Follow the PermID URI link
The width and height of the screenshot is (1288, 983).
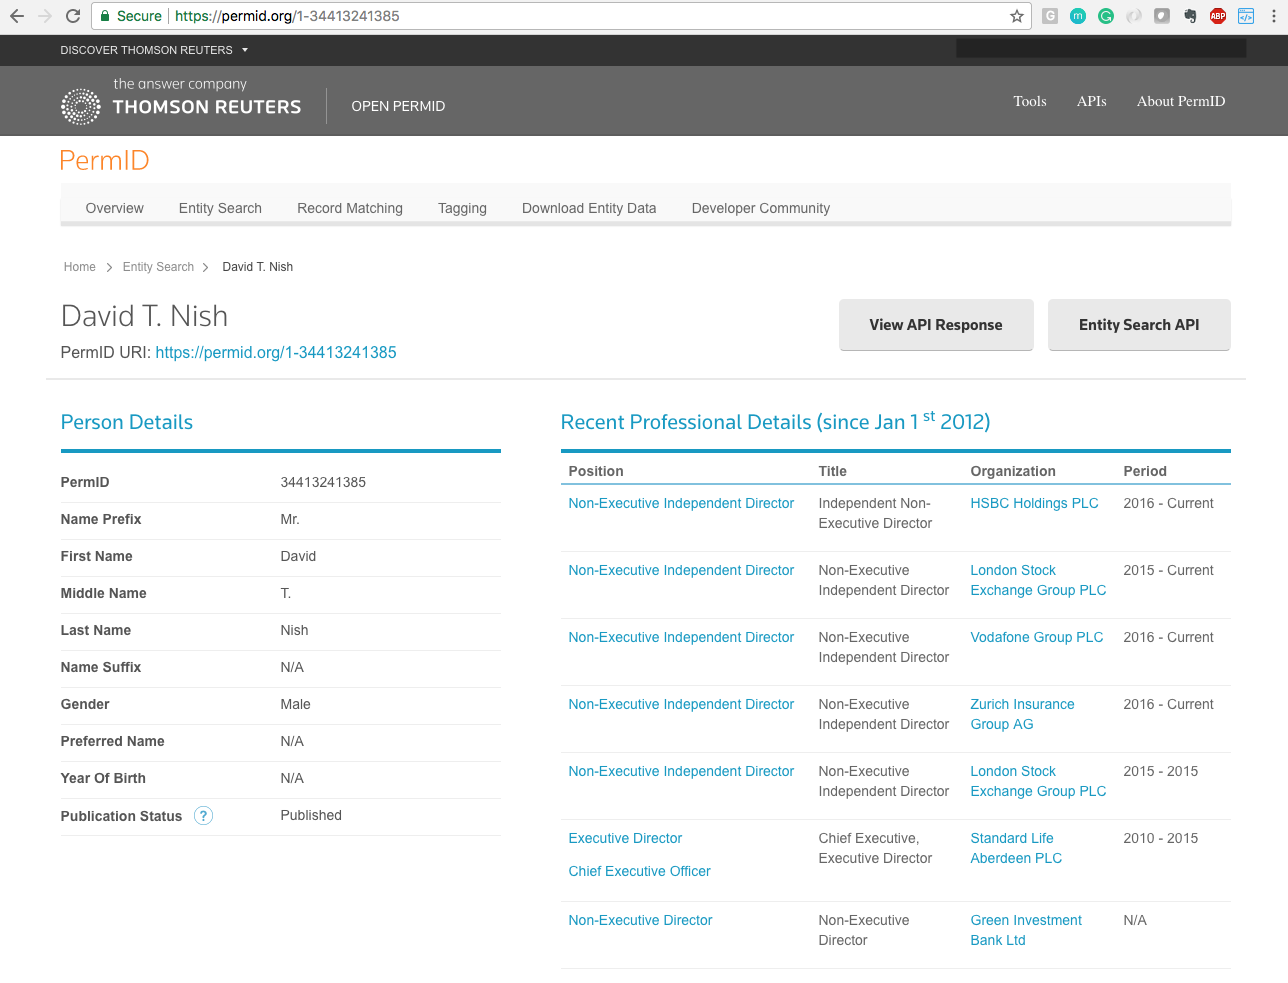(276, 352)
